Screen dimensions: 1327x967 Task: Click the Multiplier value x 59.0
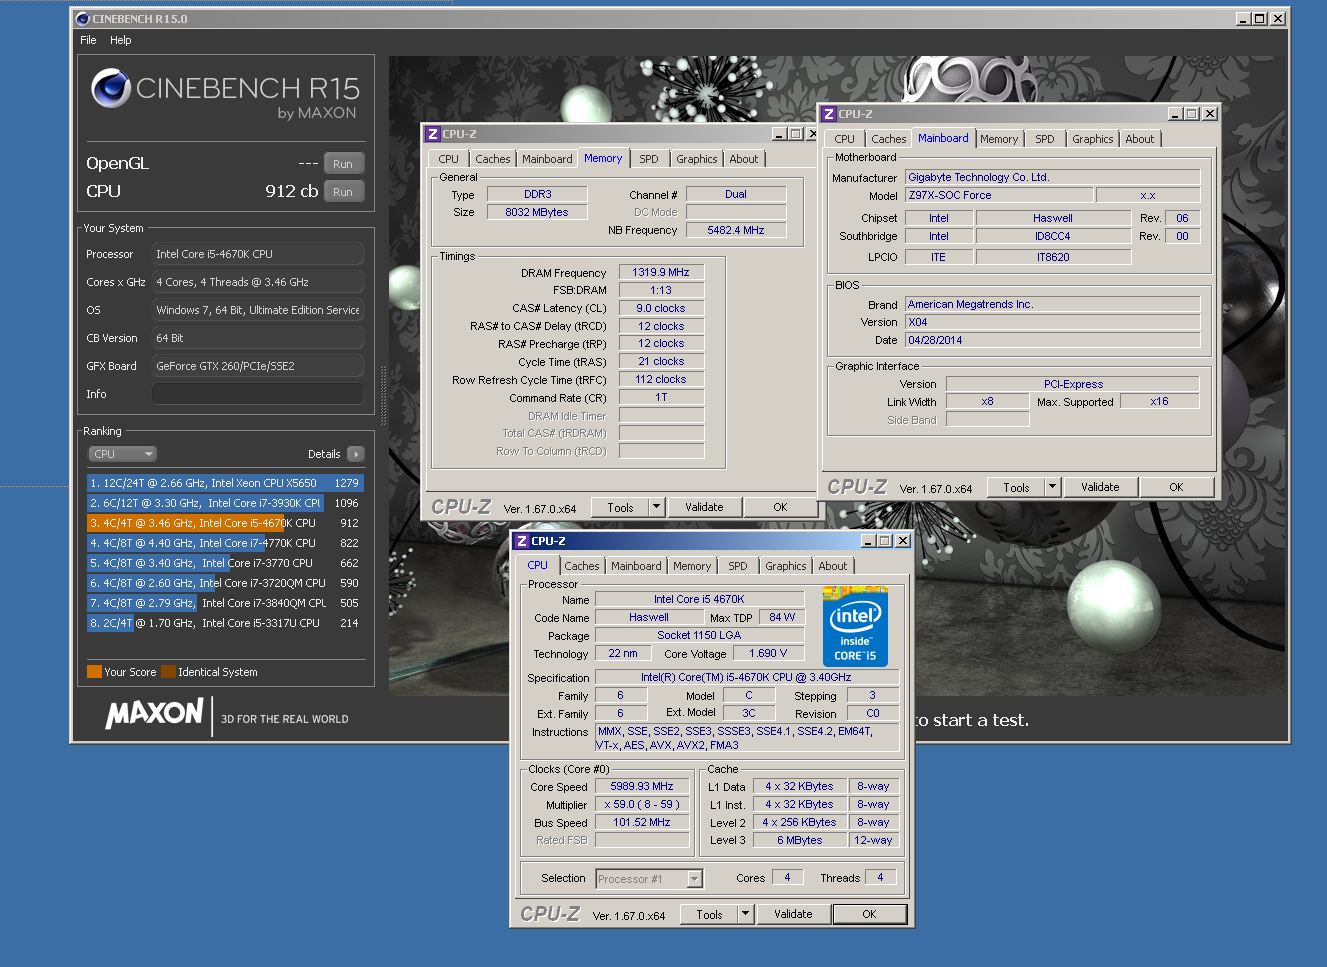642,804
